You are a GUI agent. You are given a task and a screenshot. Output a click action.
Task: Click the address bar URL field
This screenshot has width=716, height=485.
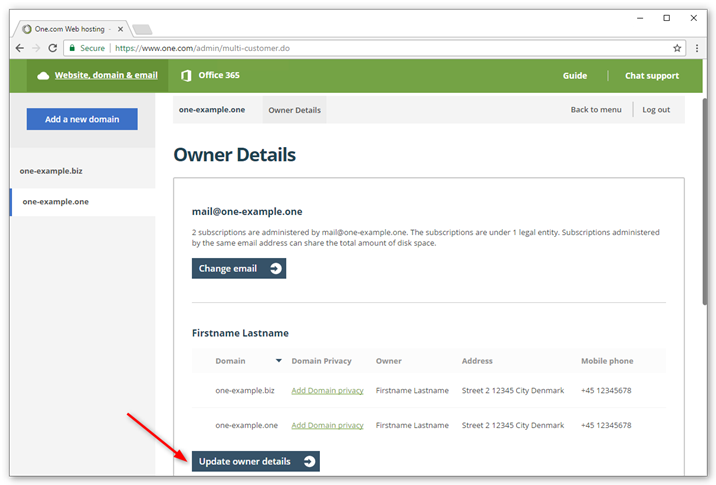tap(374, 48)
